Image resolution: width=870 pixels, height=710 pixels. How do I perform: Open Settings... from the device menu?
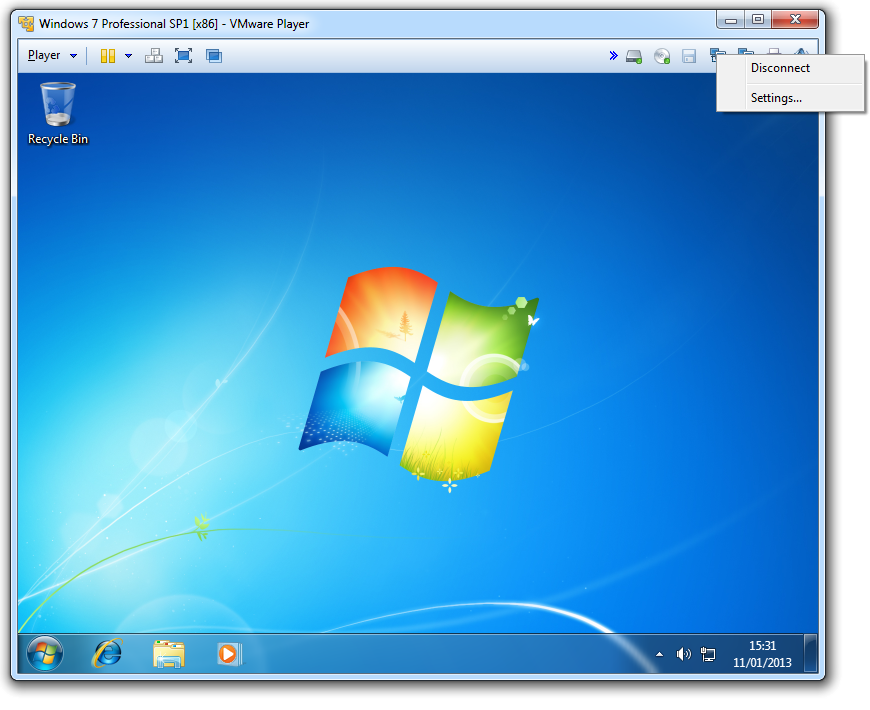coord(776,98)
